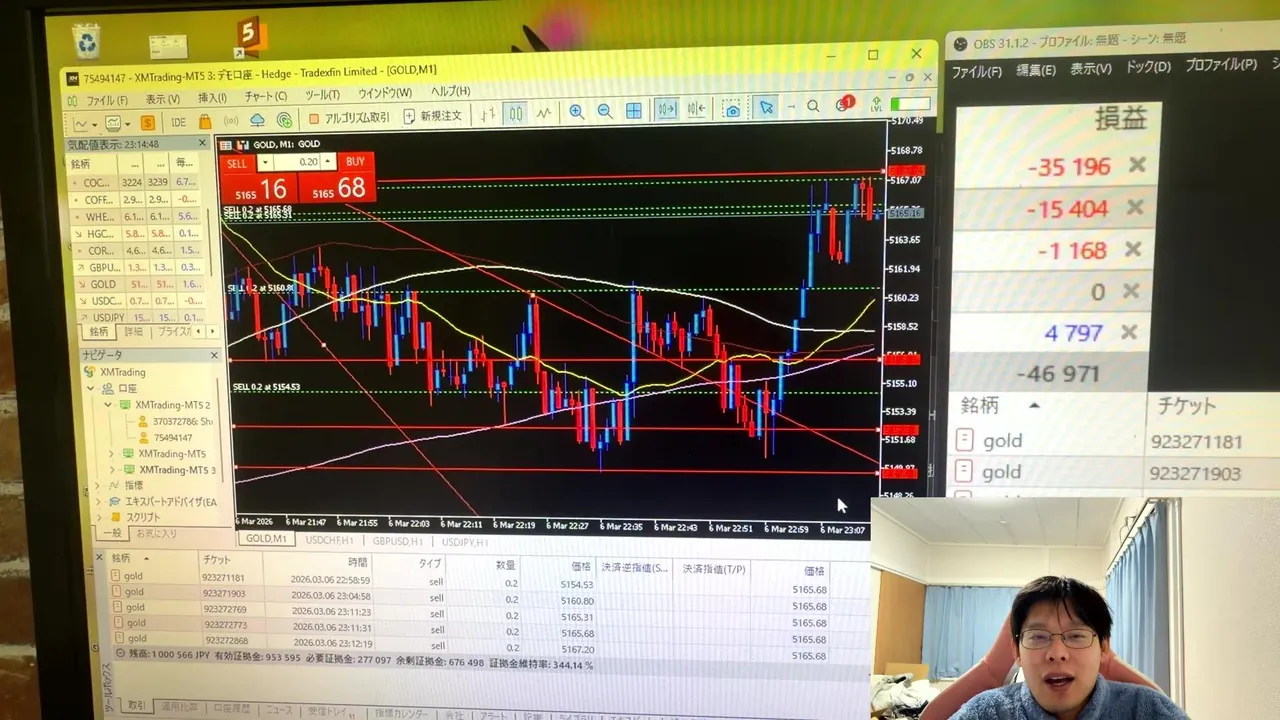The width and height of the screenshot is (1280, 720).
Task: Open the ウインドウ(W) menu
Action: 385,93
